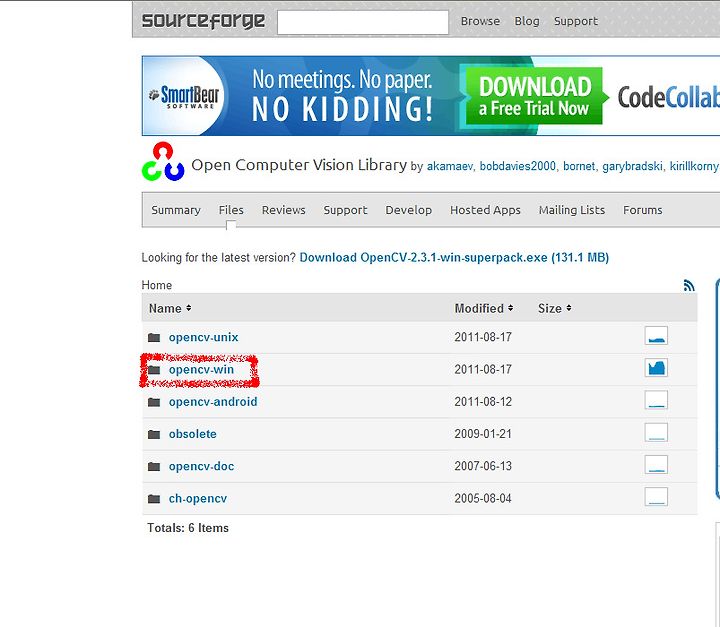Open author garybradski's profile
This screenshot has height=627, width=720.
pyautogui.click(x=632, y=166)
